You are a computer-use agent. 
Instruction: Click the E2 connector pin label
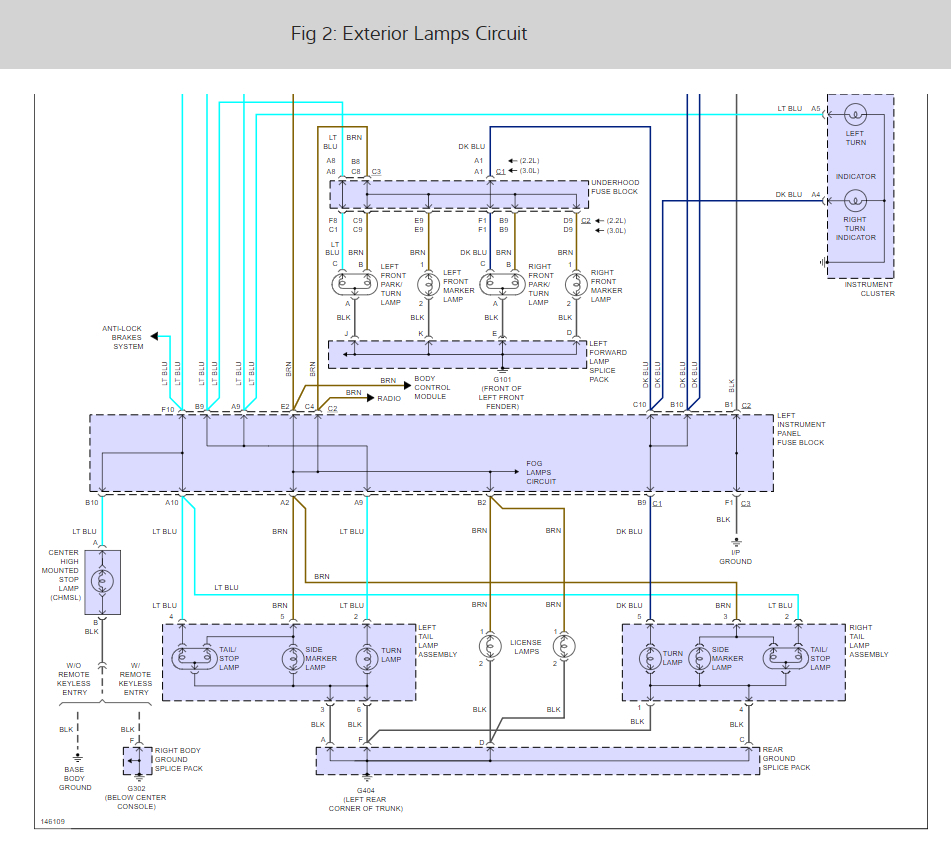285,407
